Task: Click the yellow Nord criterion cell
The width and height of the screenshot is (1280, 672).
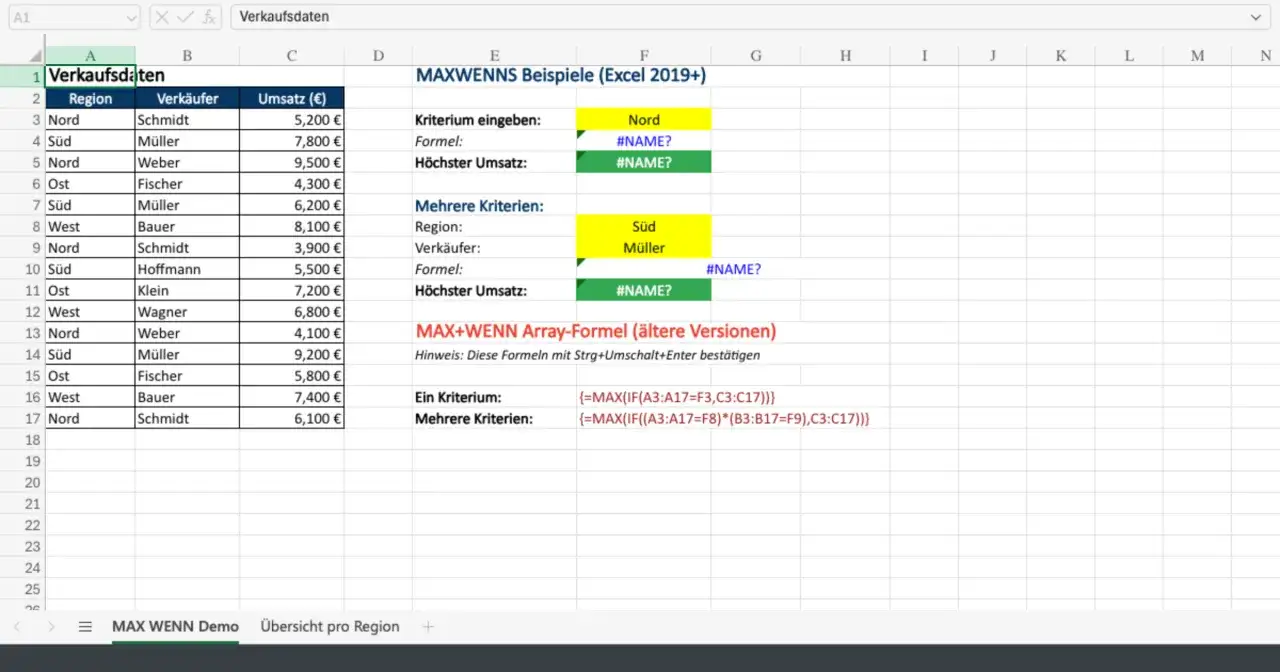Action: (644, 120)
